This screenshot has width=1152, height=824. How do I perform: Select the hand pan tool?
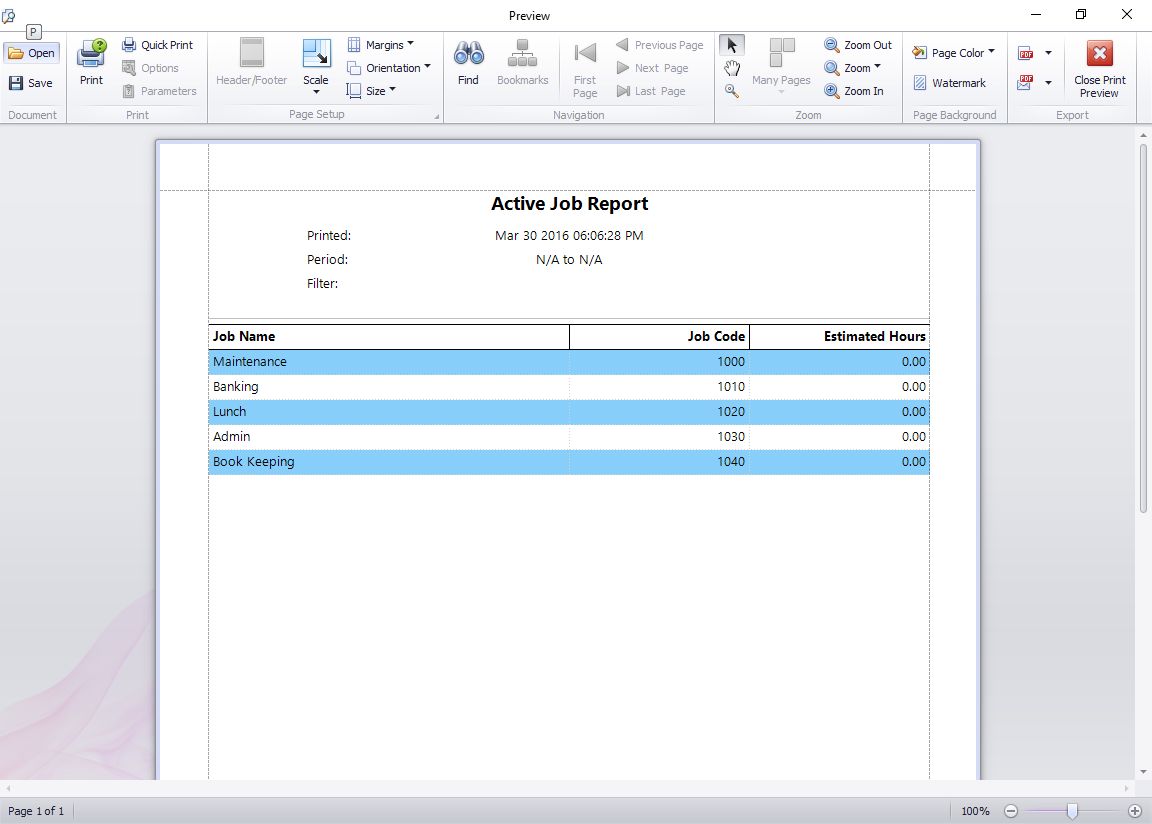pyautogui.click(x=732, y=68)
